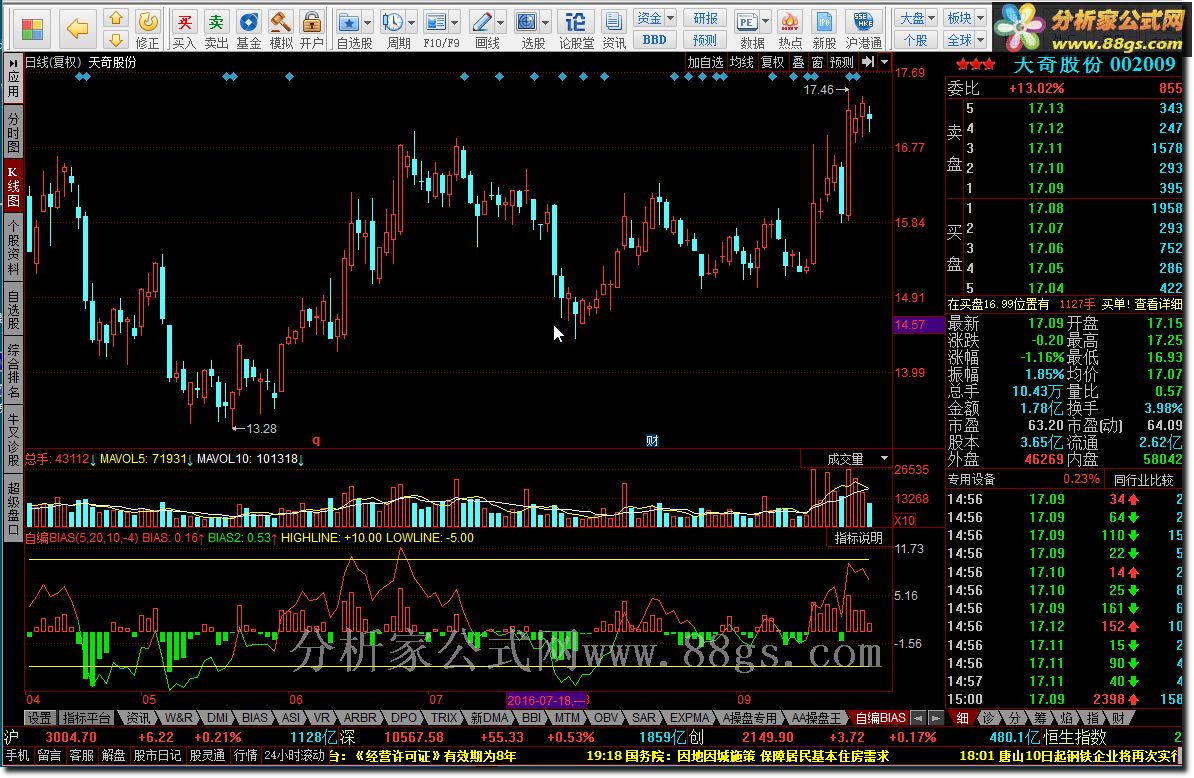This screenshot has width=1194, height=778.
Task: Toggle the 复权 price adjustment
Action: click(x=772, y=62)
